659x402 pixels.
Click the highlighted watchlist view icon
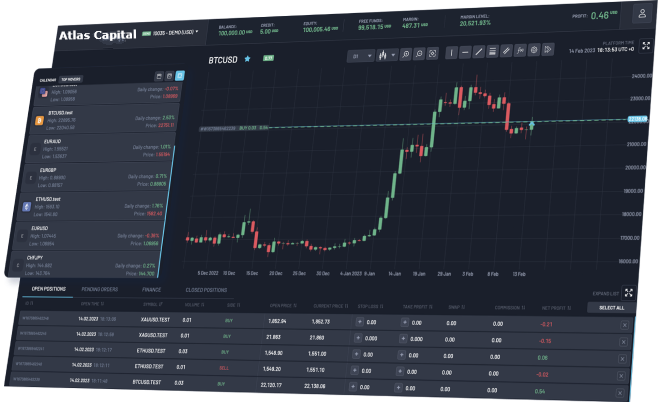pos(180,76)
